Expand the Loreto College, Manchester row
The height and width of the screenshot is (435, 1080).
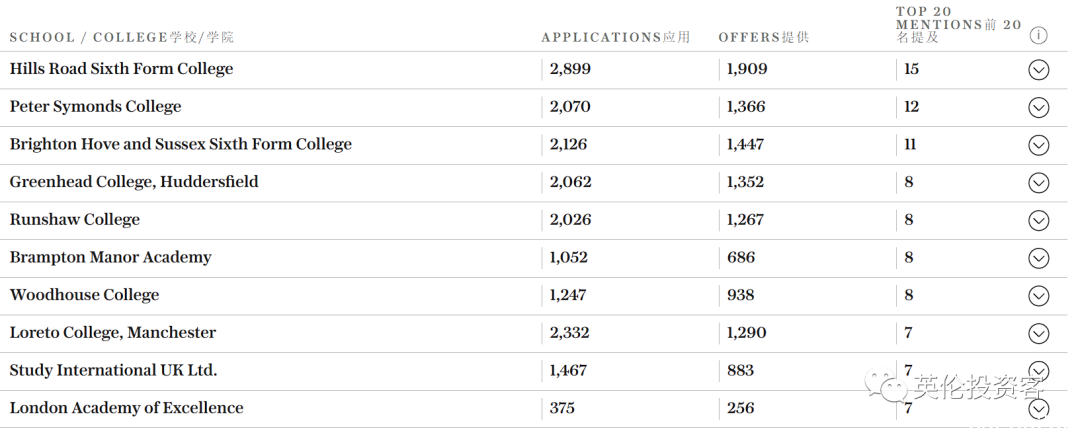point(1038,334)
